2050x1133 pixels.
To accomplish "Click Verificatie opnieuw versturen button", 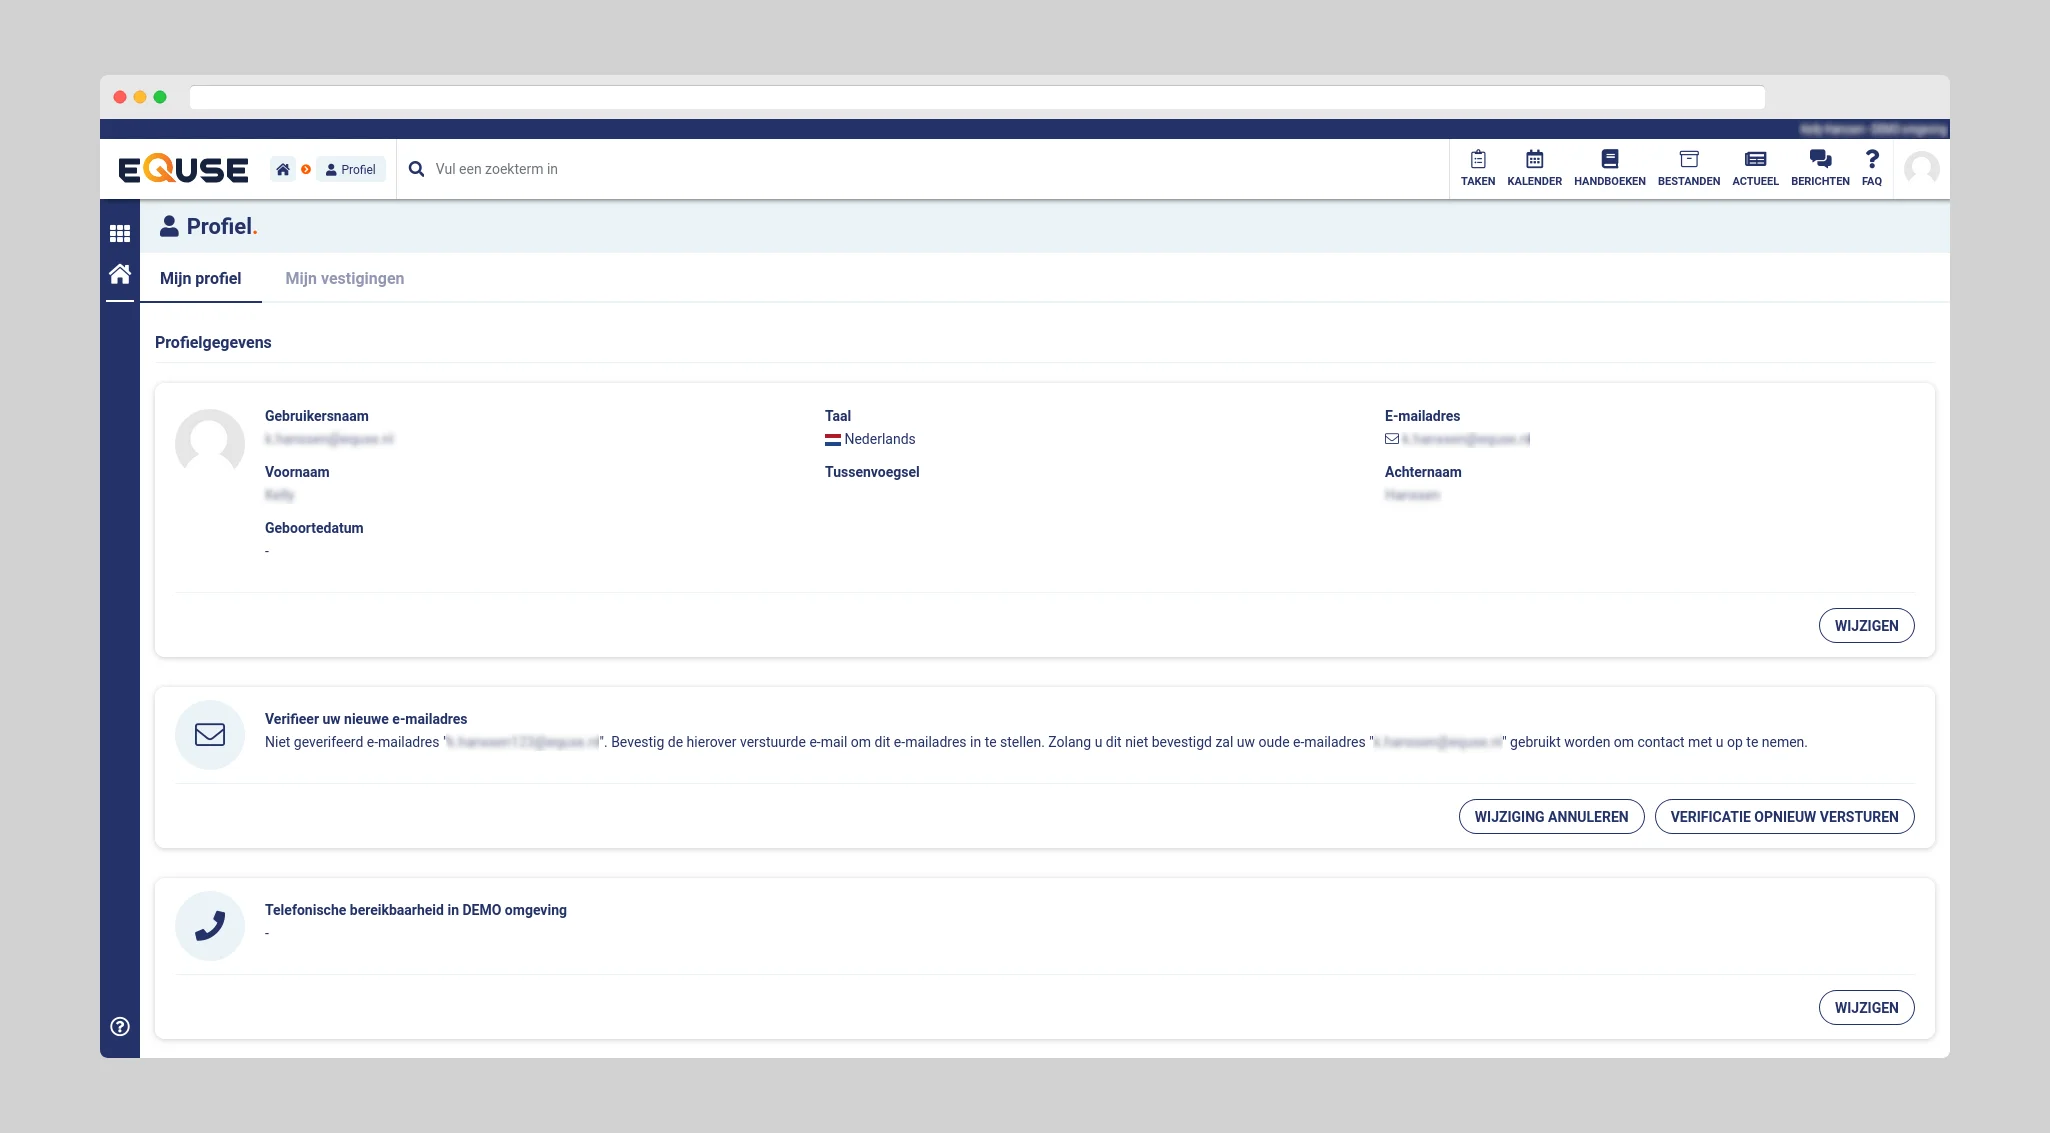I will pyautogui.click(x=1784, y=817).
